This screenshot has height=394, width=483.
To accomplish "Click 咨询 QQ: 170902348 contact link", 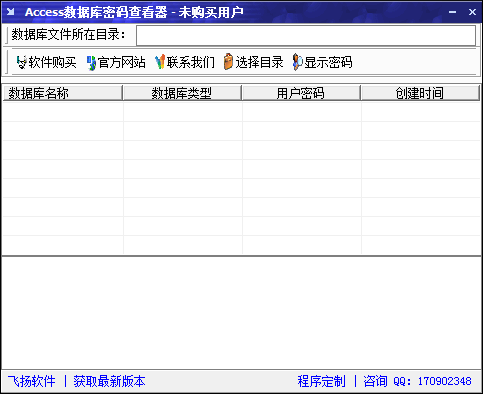I will (417, 381).
